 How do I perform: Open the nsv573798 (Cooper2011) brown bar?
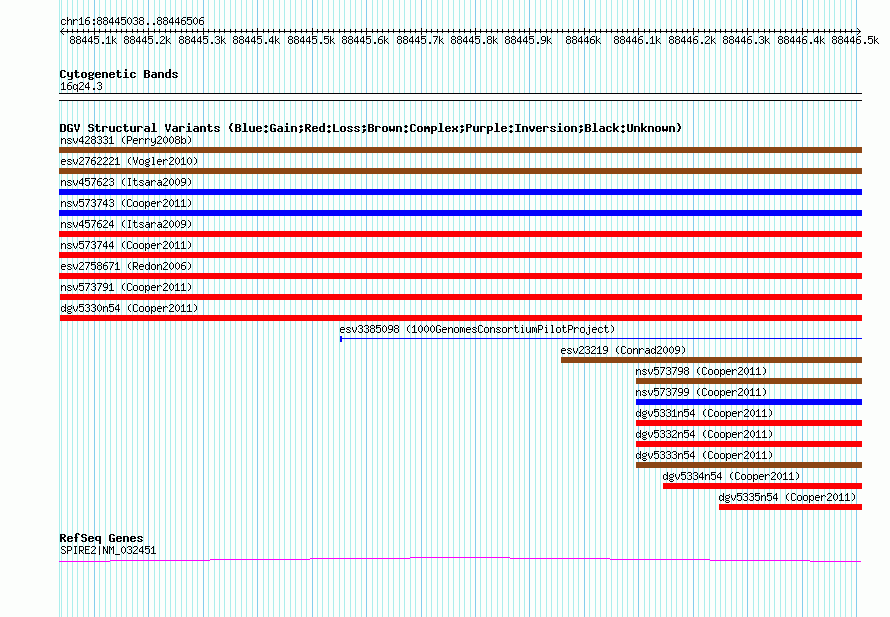click(x=749, y=381)
